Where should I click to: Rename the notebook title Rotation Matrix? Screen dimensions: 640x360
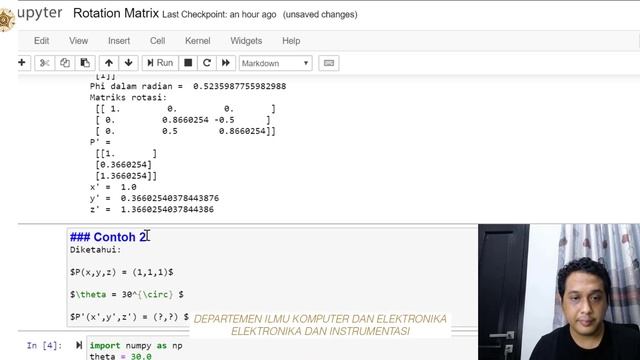pos(116,13)
